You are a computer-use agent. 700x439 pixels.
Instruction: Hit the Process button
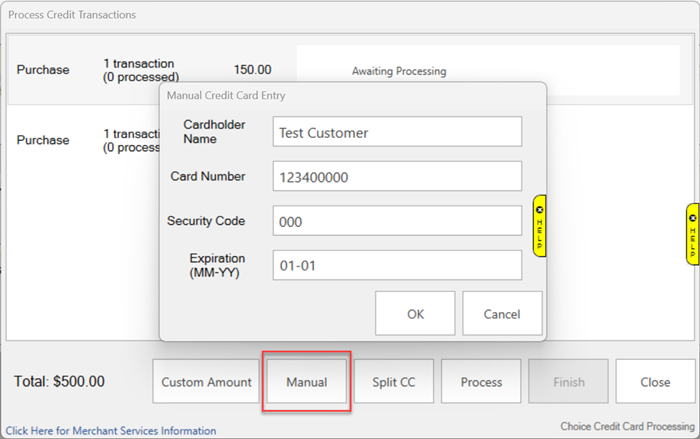(481, 382)
